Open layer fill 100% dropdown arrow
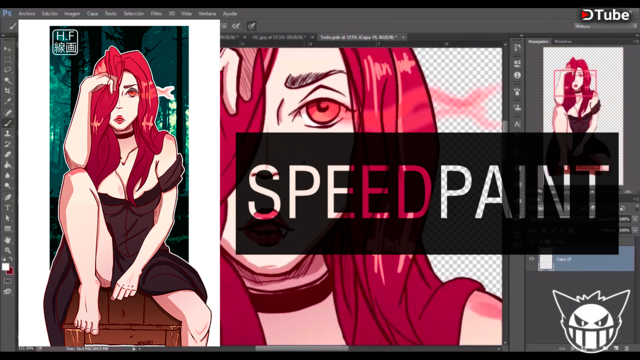Screen dimensions: 640x360 635,230
